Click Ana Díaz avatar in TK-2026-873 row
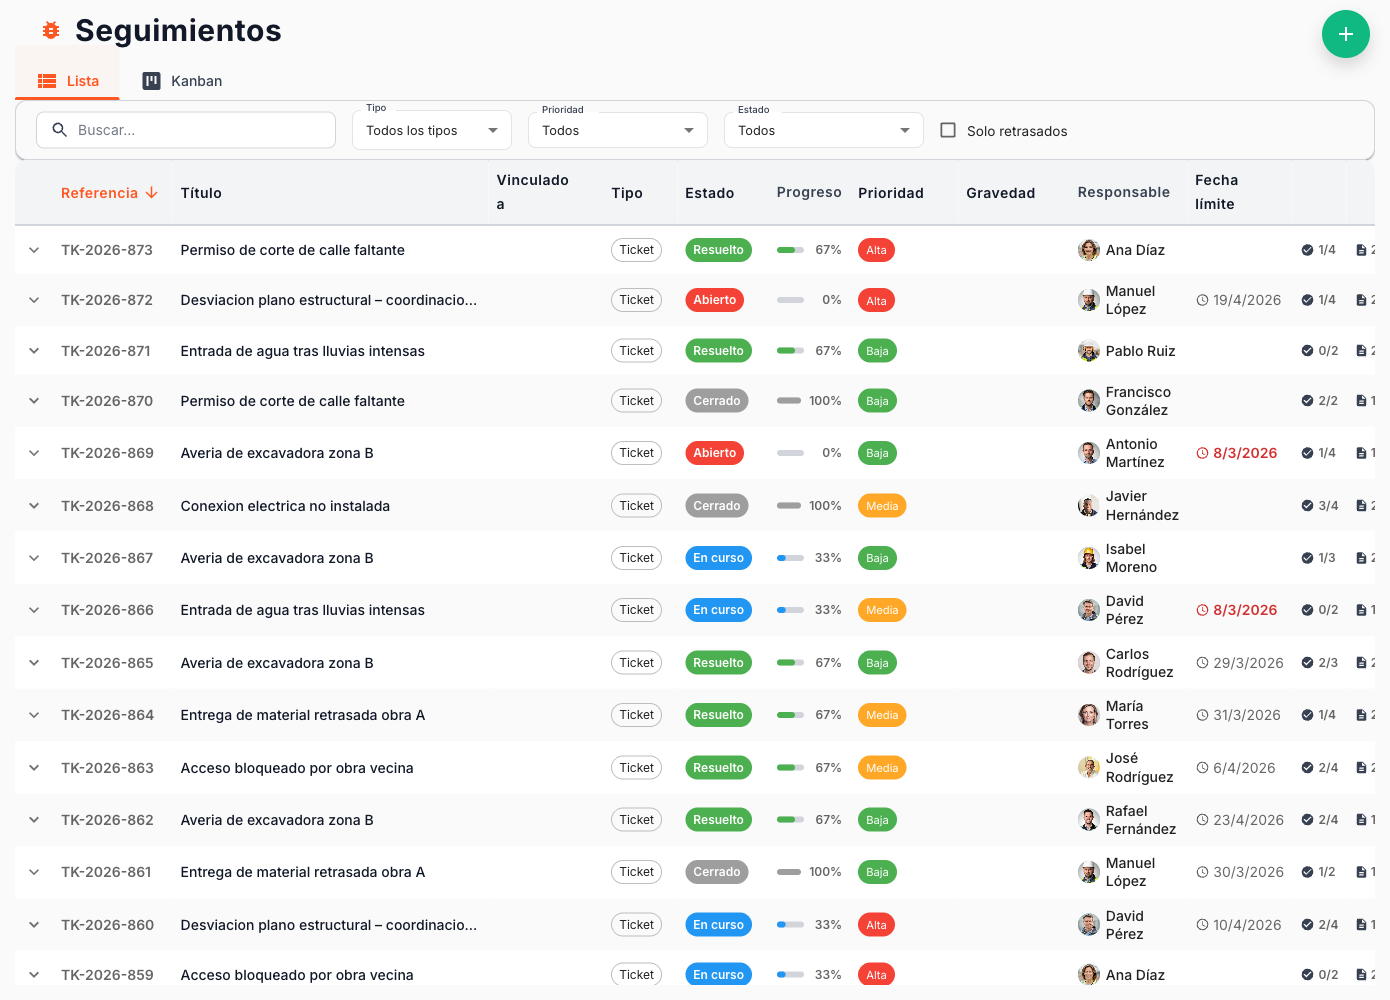Screen dimensions: 1390x1000 (x=1089, y=250)
